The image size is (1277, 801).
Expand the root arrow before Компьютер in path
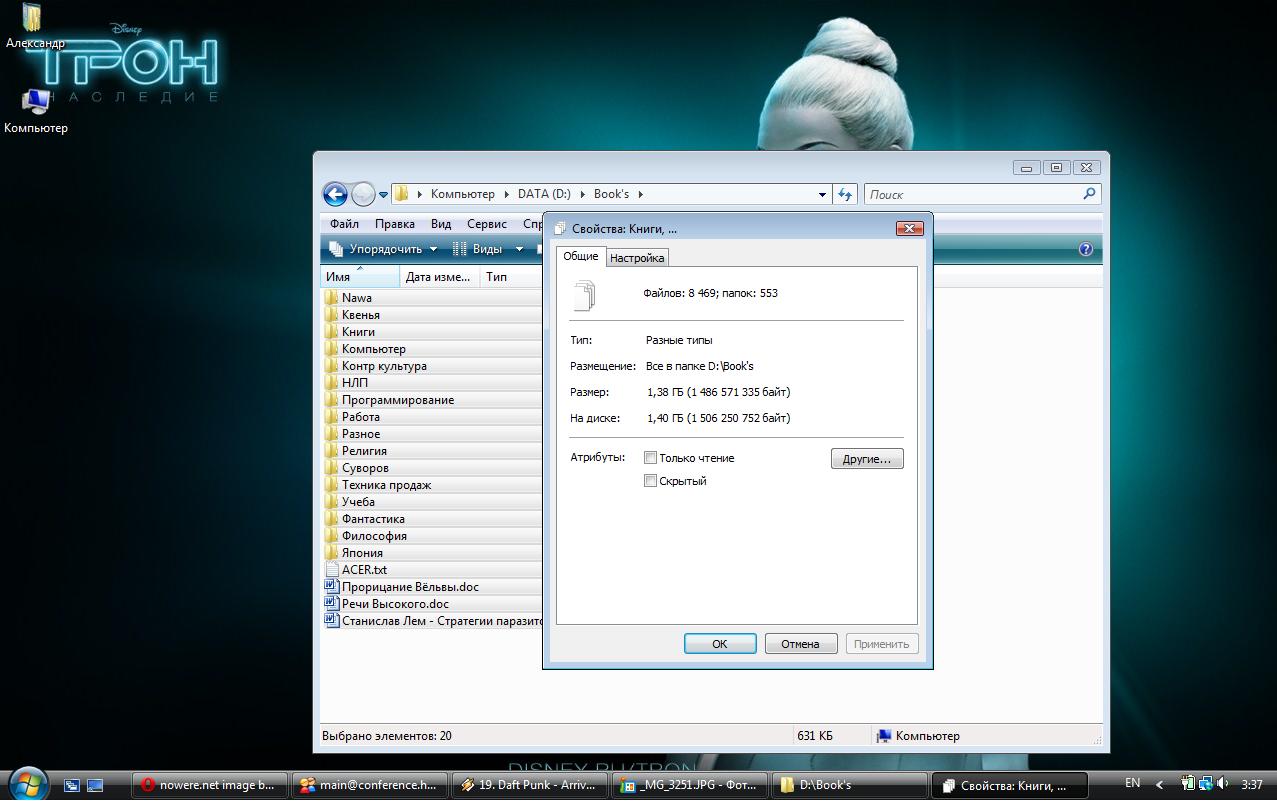pyautogui.click(x=420, y=195)
